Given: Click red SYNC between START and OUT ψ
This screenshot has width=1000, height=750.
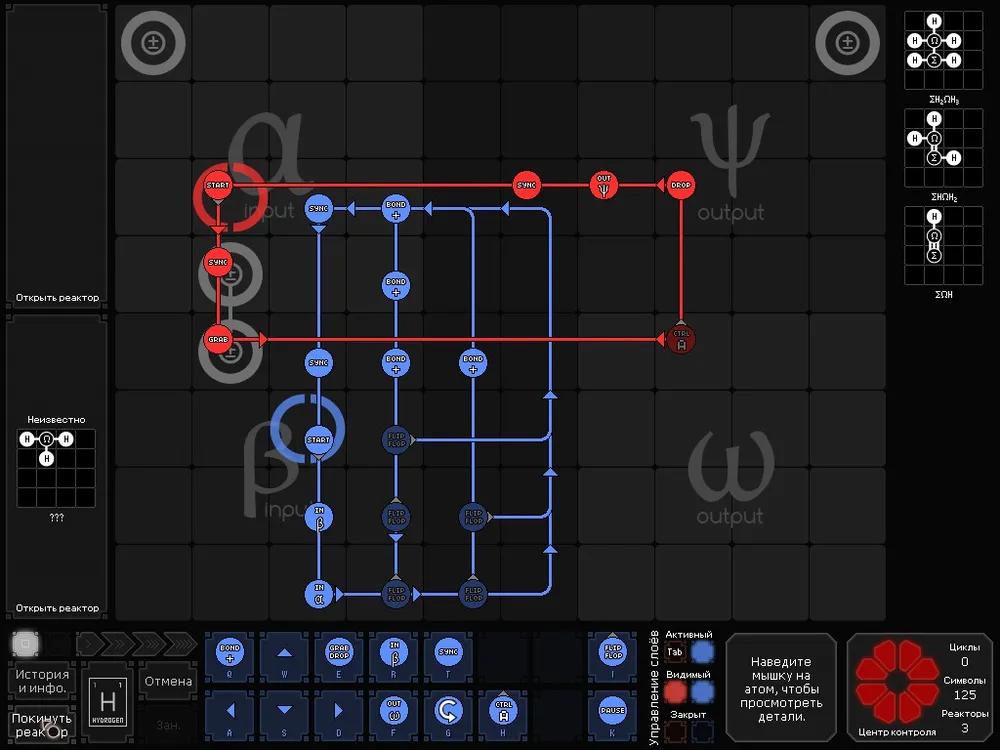Looking at the screenshot, I should tap(526, 186).
